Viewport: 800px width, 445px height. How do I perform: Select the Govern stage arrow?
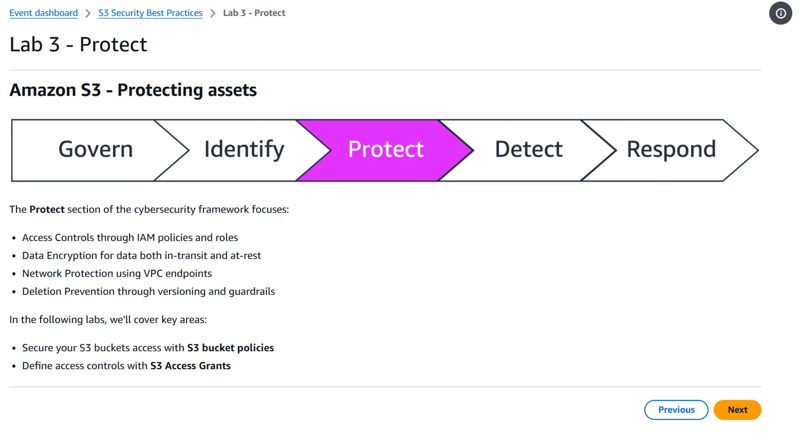click(95, 150)
